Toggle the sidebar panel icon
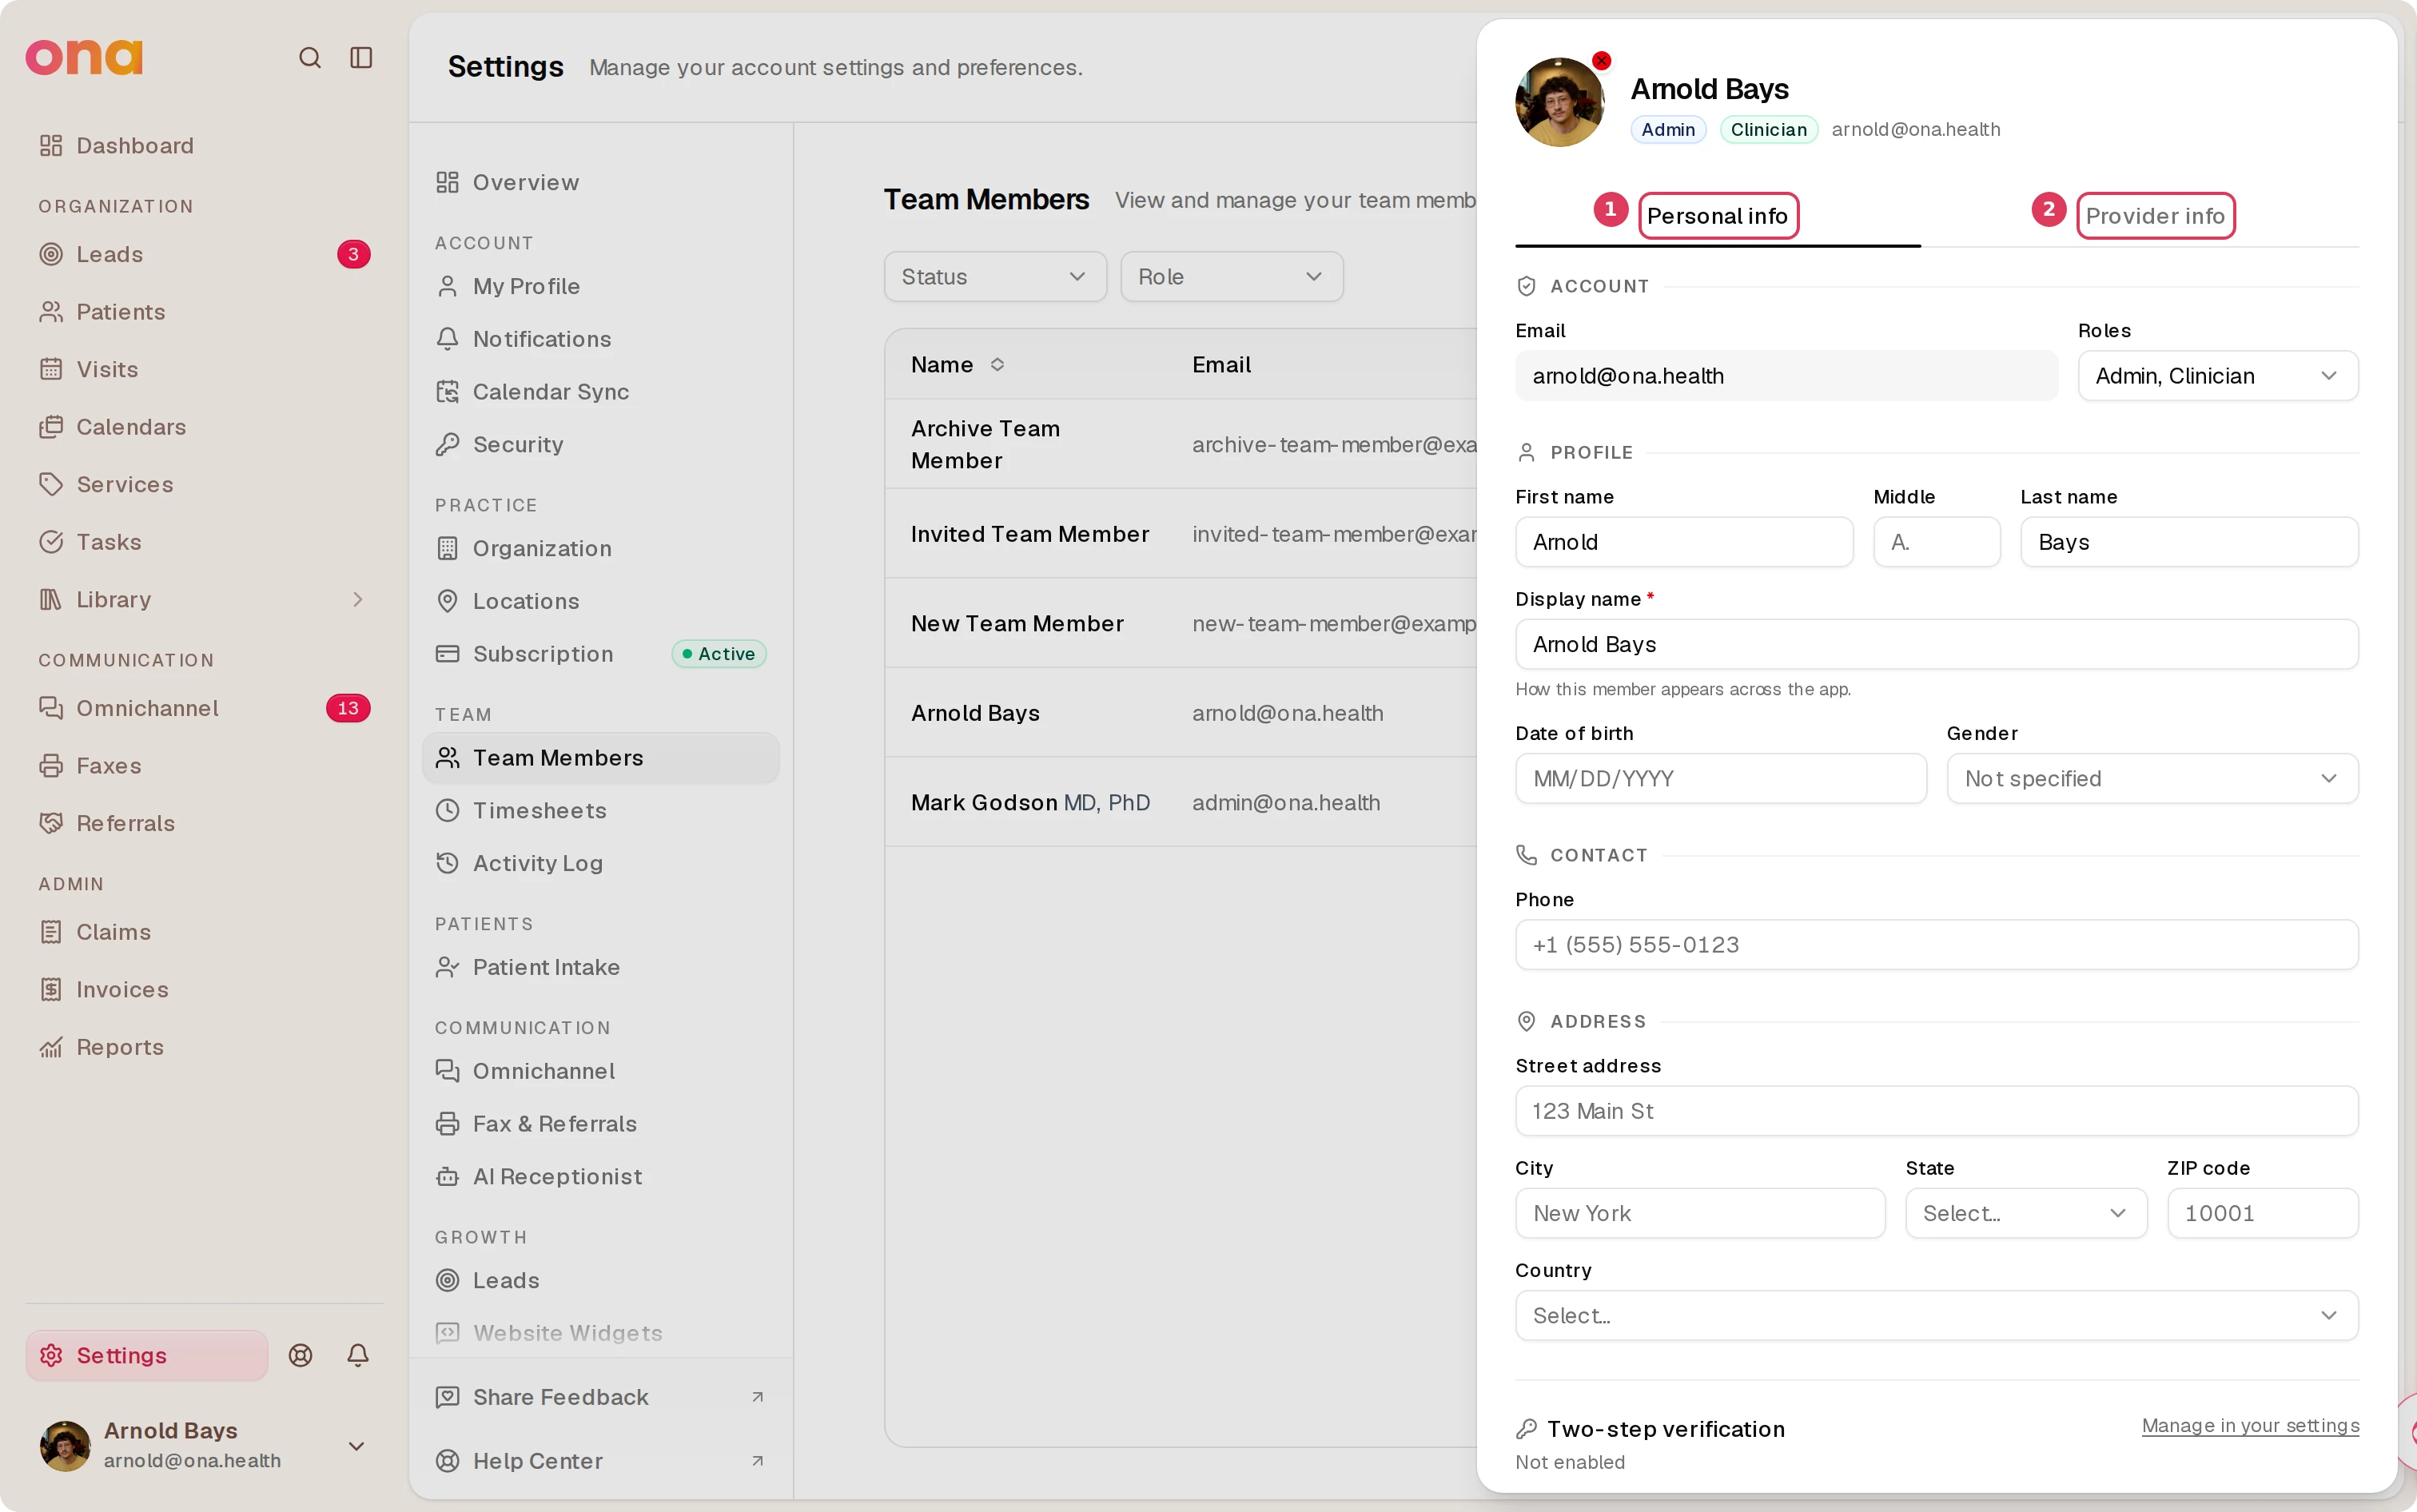 click(361, 58)
